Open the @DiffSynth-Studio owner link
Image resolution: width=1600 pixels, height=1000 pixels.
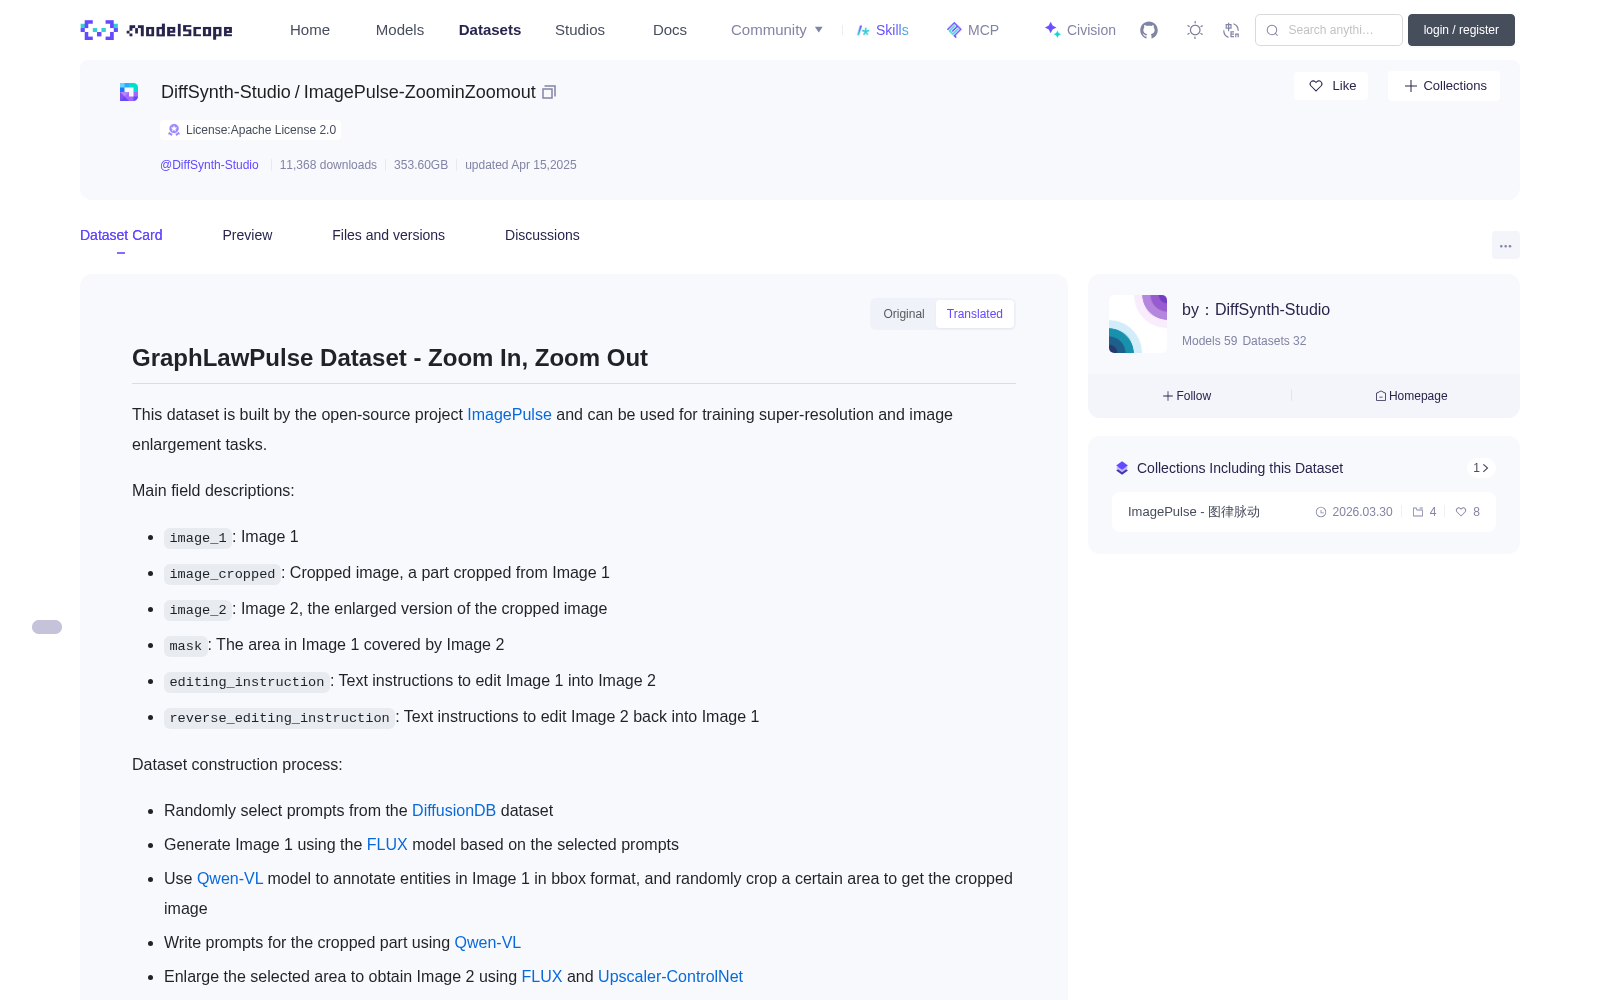209,165
